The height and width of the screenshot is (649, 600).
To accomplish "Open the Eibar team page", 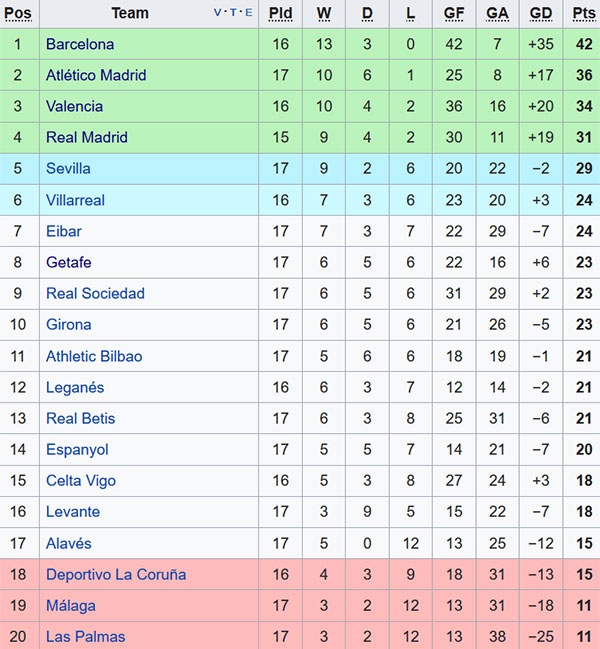I will pyautogui.click(x=64, y=231).
